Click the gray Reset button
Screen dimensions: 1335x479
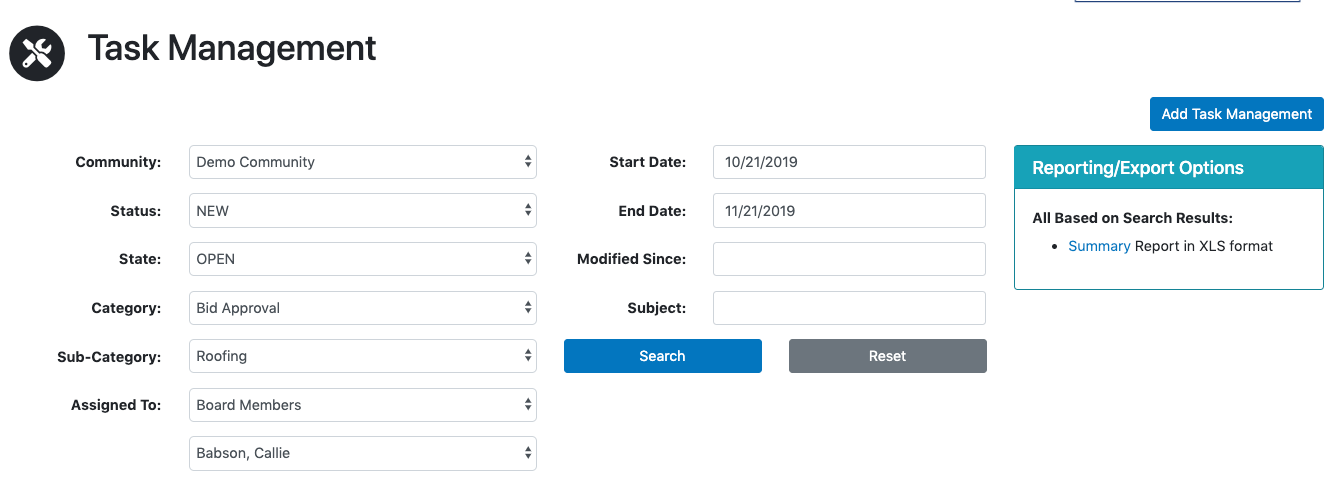[888, 356]
